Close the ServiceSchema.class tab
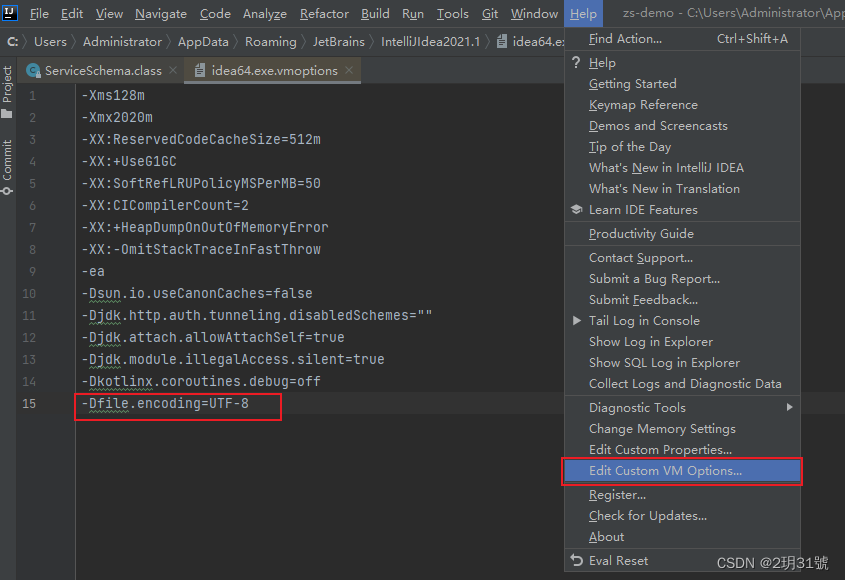 click(172, 70)
